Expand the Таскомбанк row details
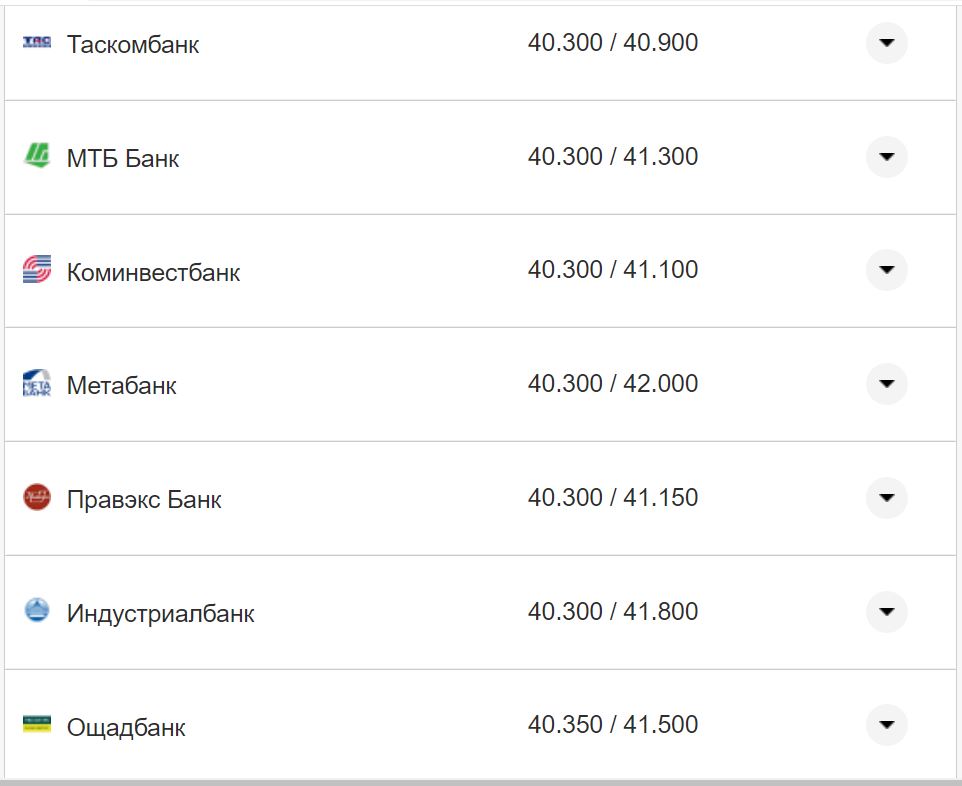 (x=886, y=43)
